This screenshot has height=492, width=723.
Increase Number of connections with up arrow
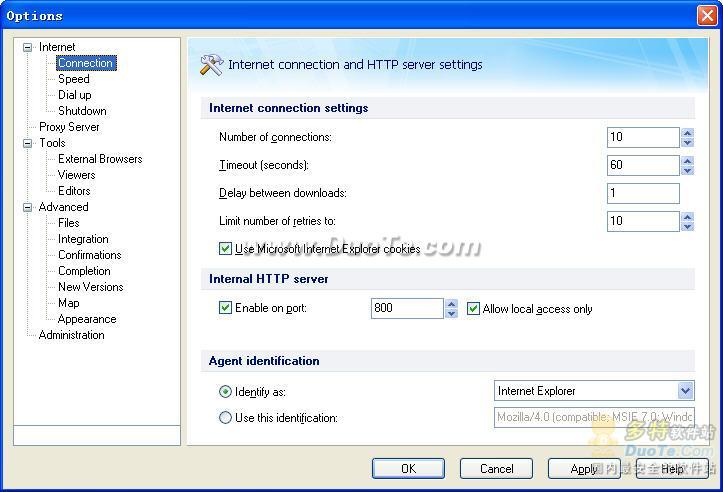click(x=687, y=133)
